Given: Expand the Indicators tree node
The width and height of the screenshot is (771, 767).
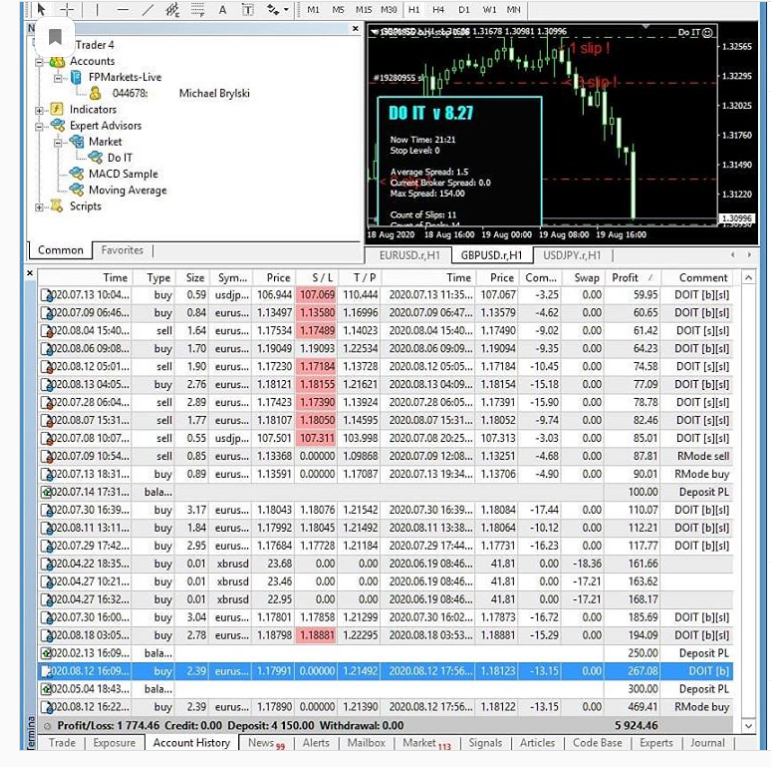Looking at the screenshot, I should click(x=39, y=110).
